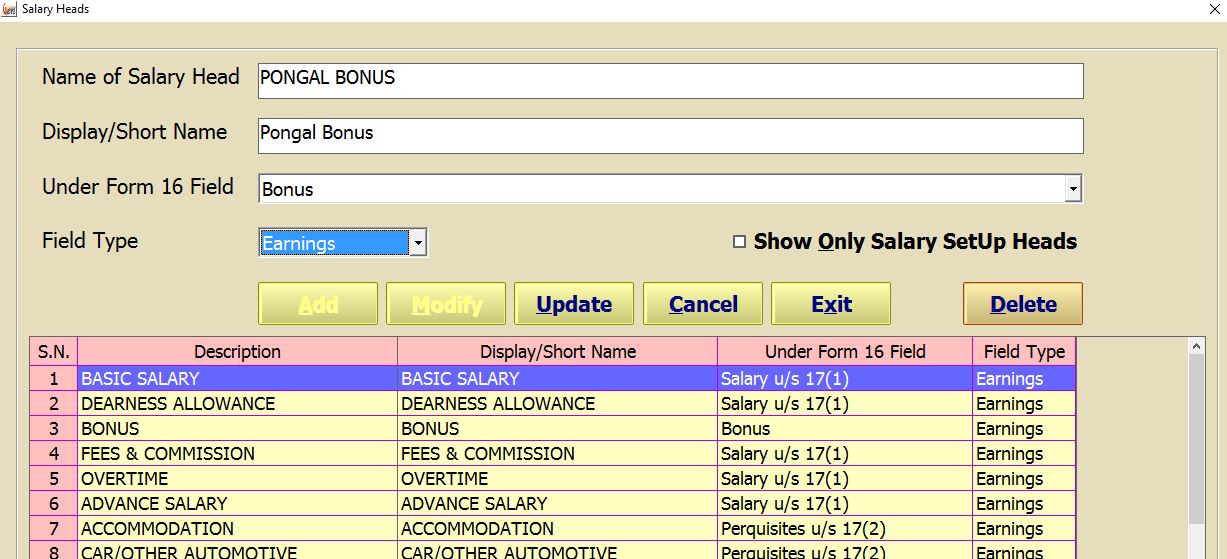Open the Under Form 16 Field dropdown
1227x559 pixels.
click(x=1072, y=188)
